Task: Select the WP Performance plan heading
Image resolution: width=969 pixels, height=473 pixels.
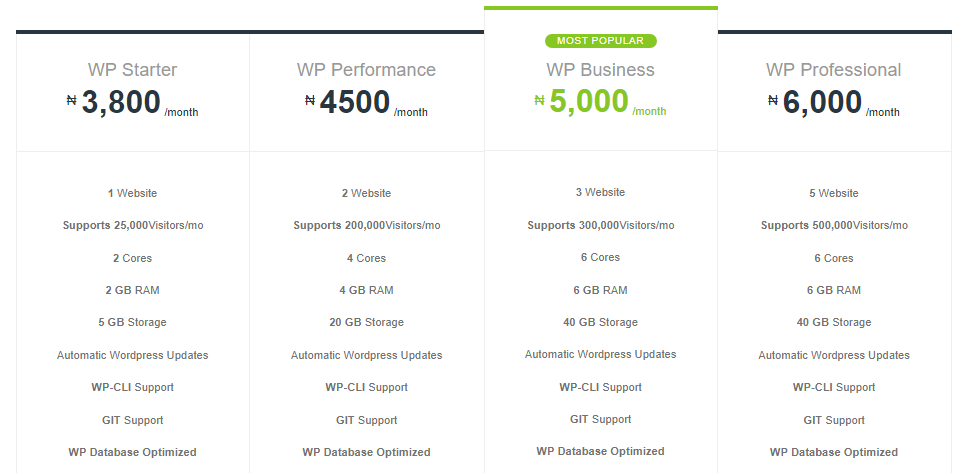Action: click(x=366, y=70)
